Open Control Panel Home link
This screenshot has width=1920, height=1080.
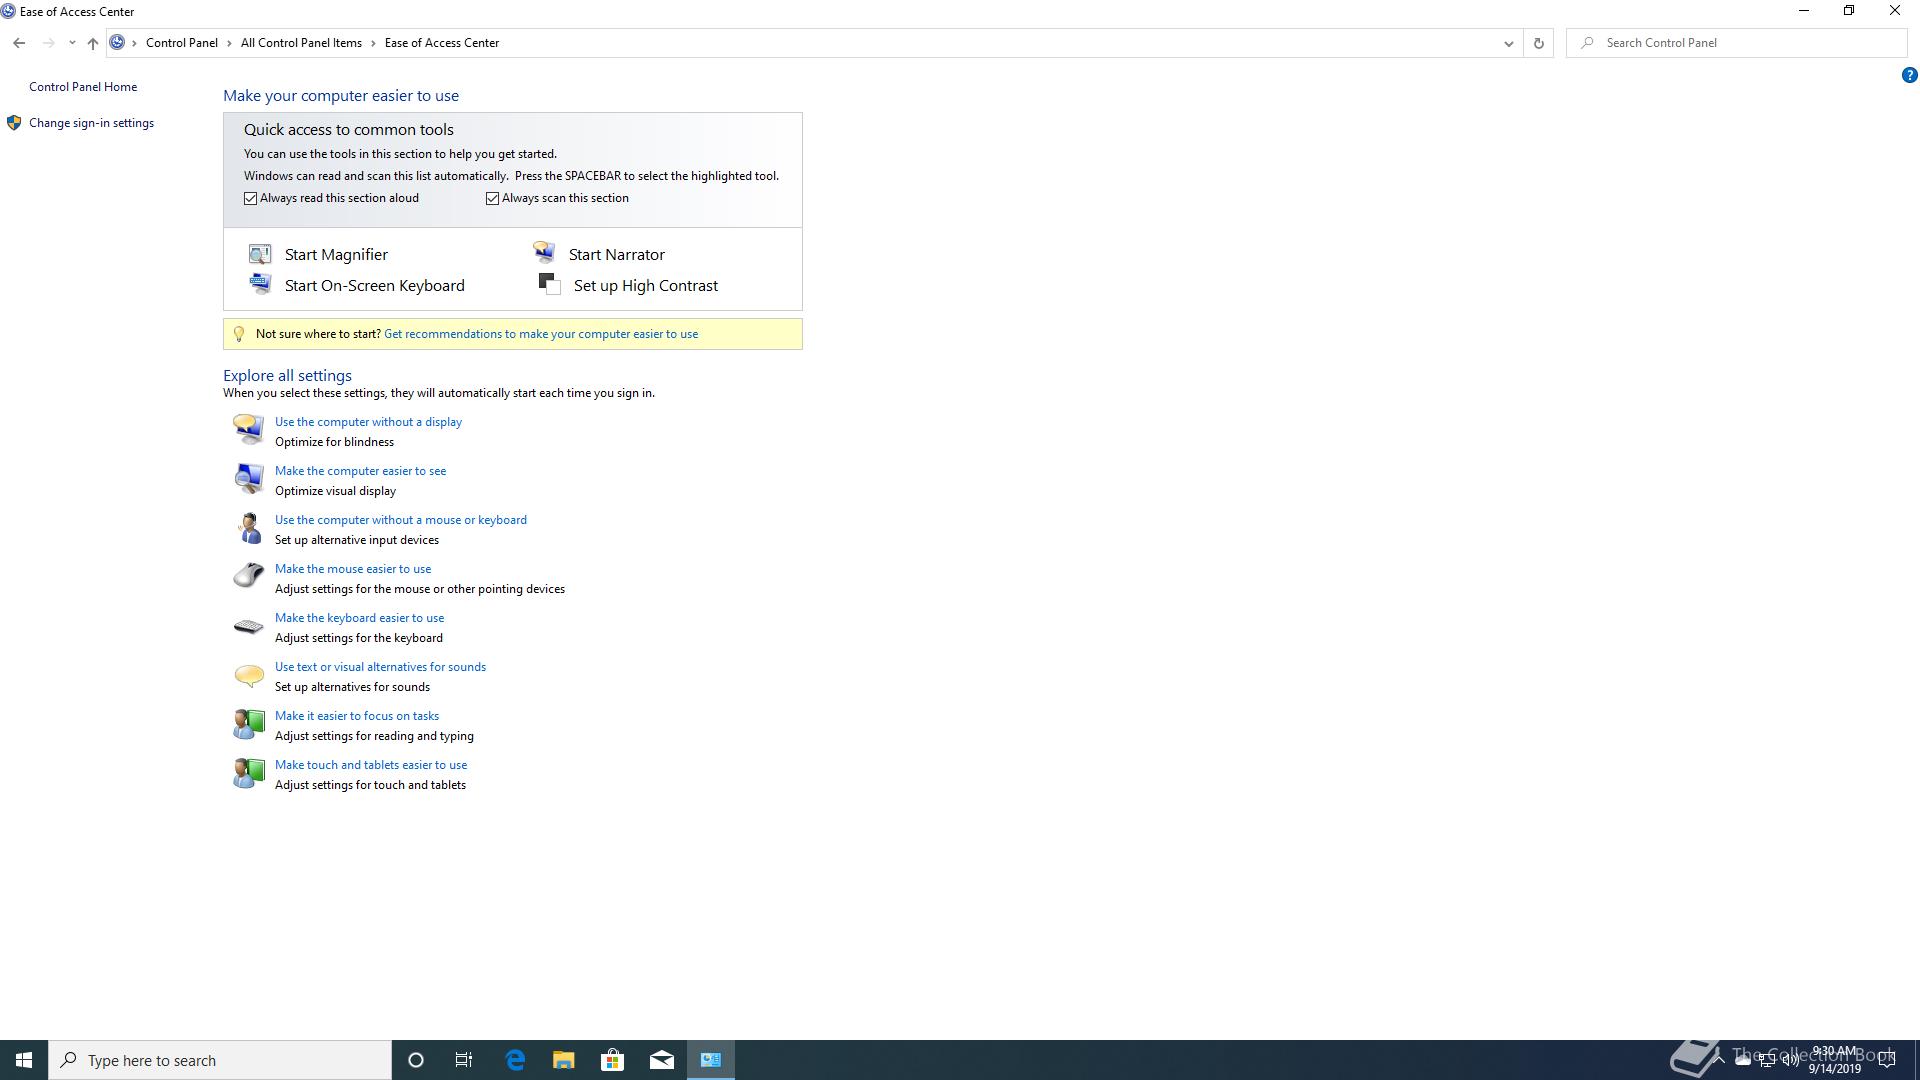[83, 87]
